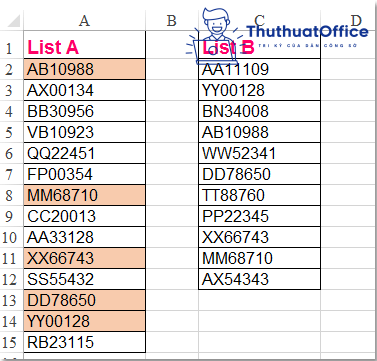Image resolution: width=377 pixels, height=361 pixels.
Task: Select cell AX54343
Action: pyautogui.click(x=260, y=279)
